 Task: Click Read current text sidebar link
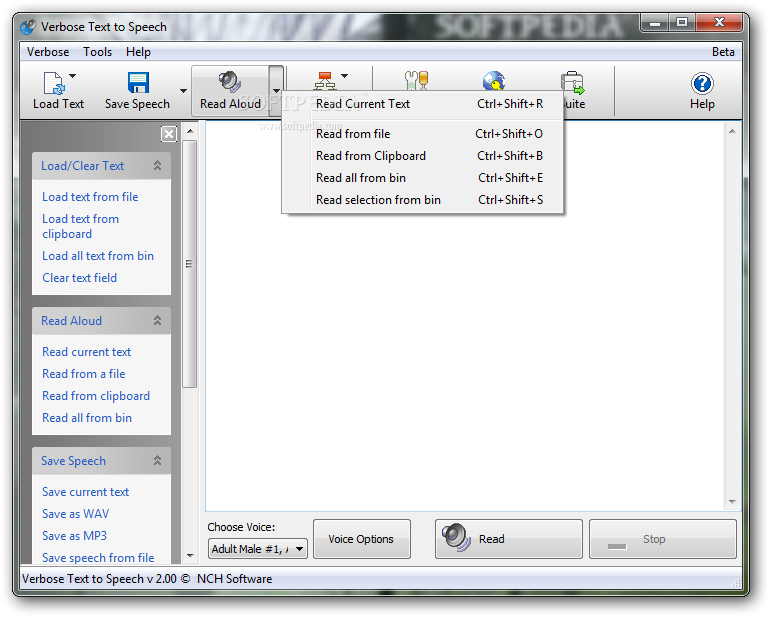tap(86, 352)
